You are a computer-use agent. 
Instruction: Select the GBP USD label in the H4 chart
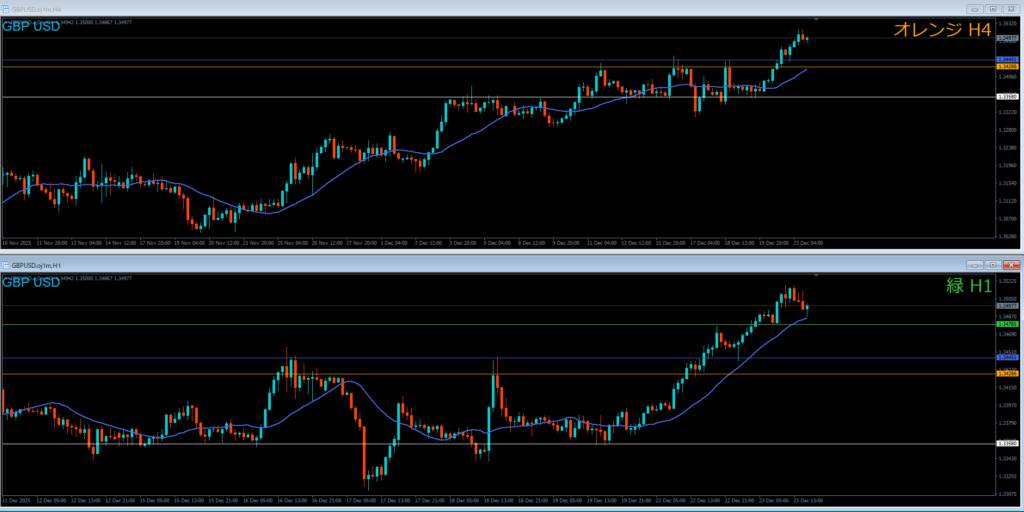coord(31,27)
